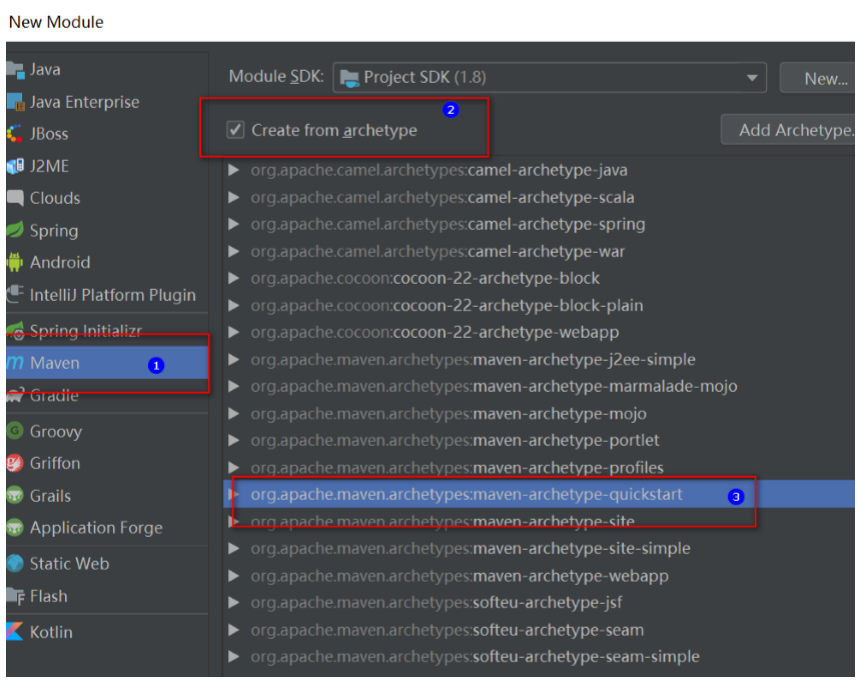Expand camel-archetype-java entry

coord(234,170)
